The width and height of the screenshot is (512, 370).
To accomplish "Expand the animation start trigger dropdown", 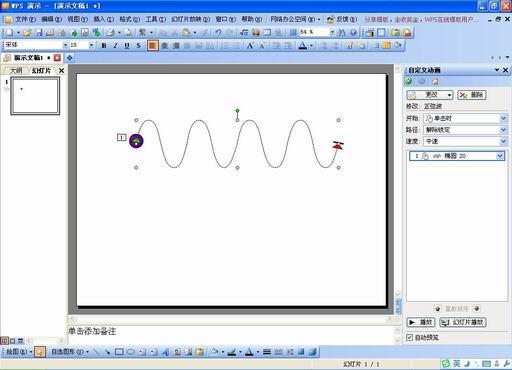I will click(503, 118).
